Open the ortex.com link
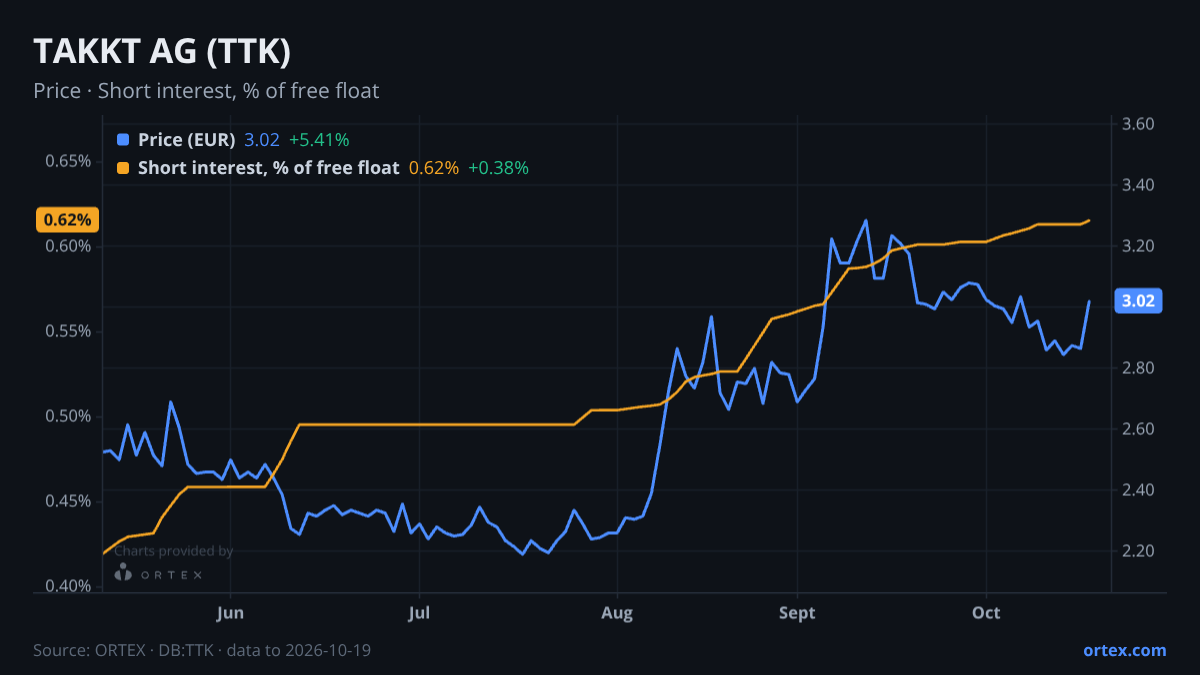1200x675 pixels. pos(1124,650)
